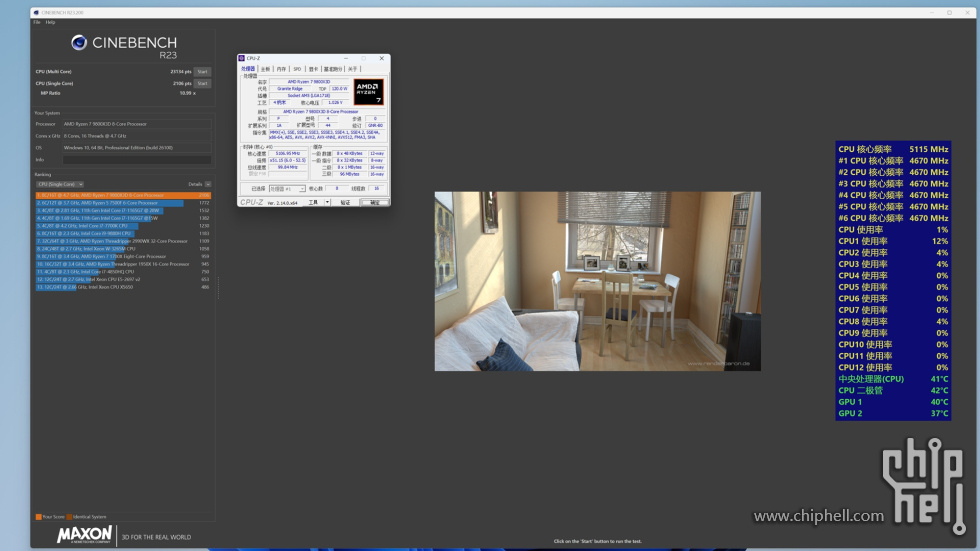Minimize the CPU-Z window
980x551 pixels.
[x=346, y=58]
